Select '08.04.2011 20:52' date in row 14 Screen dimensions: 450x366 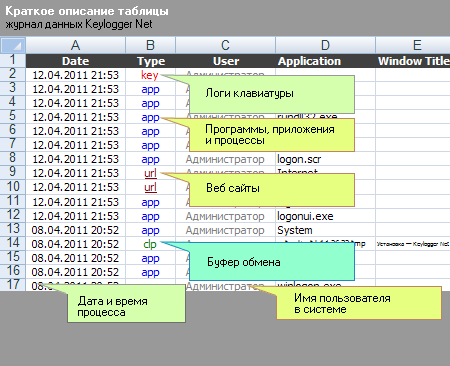coord(76,244)
